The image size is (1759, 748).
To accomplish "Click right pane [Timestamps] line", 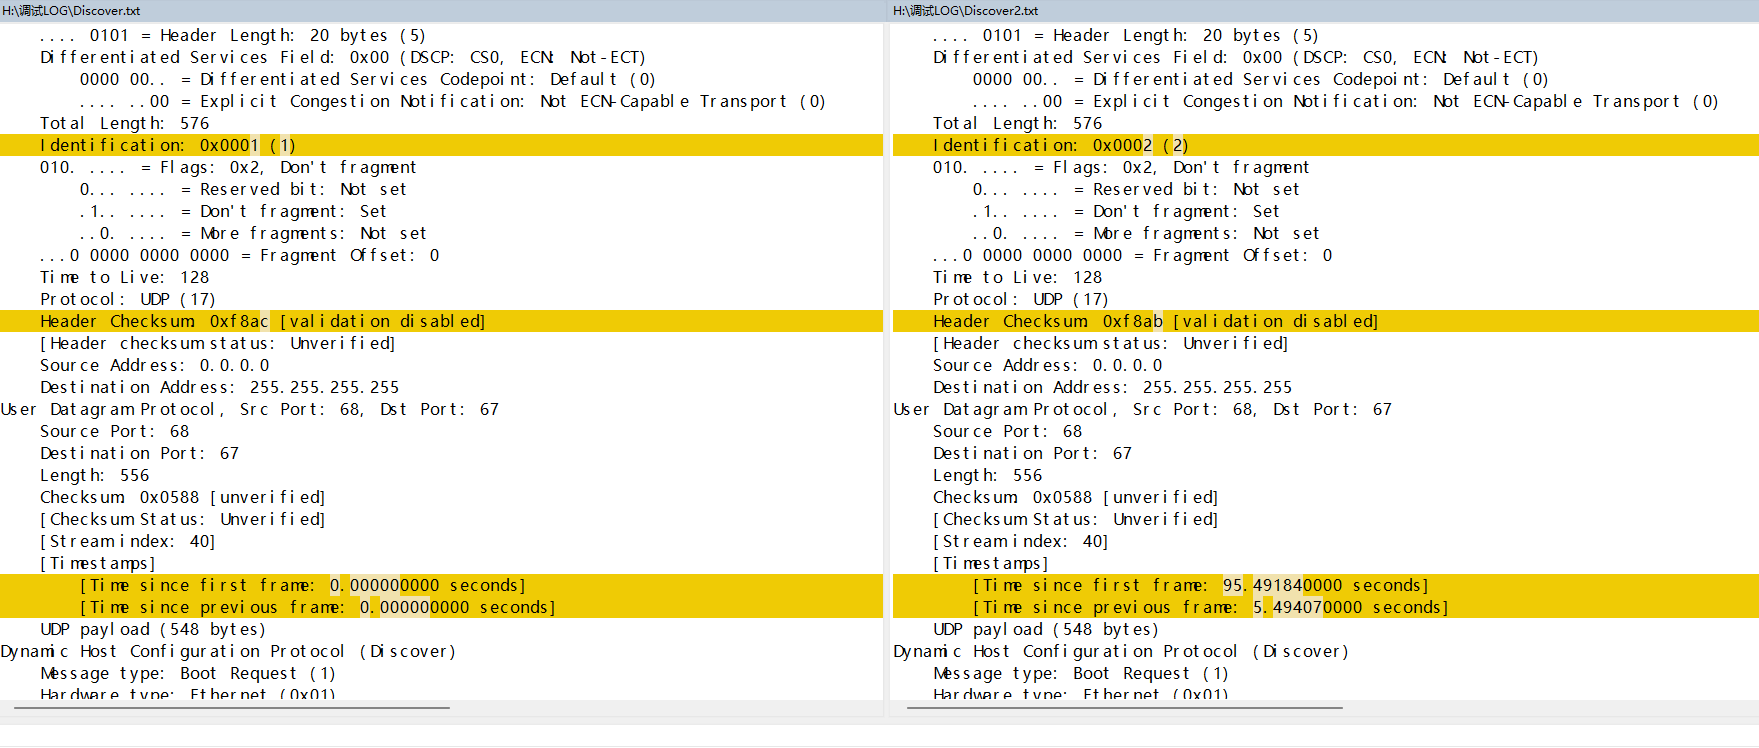I will click(991, 563).
